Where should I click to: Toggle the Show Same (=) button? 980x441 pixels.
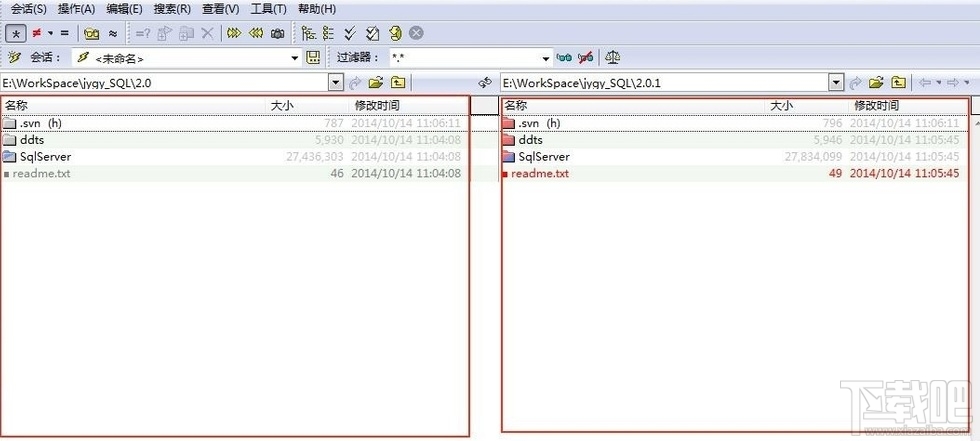coord(64,33)
